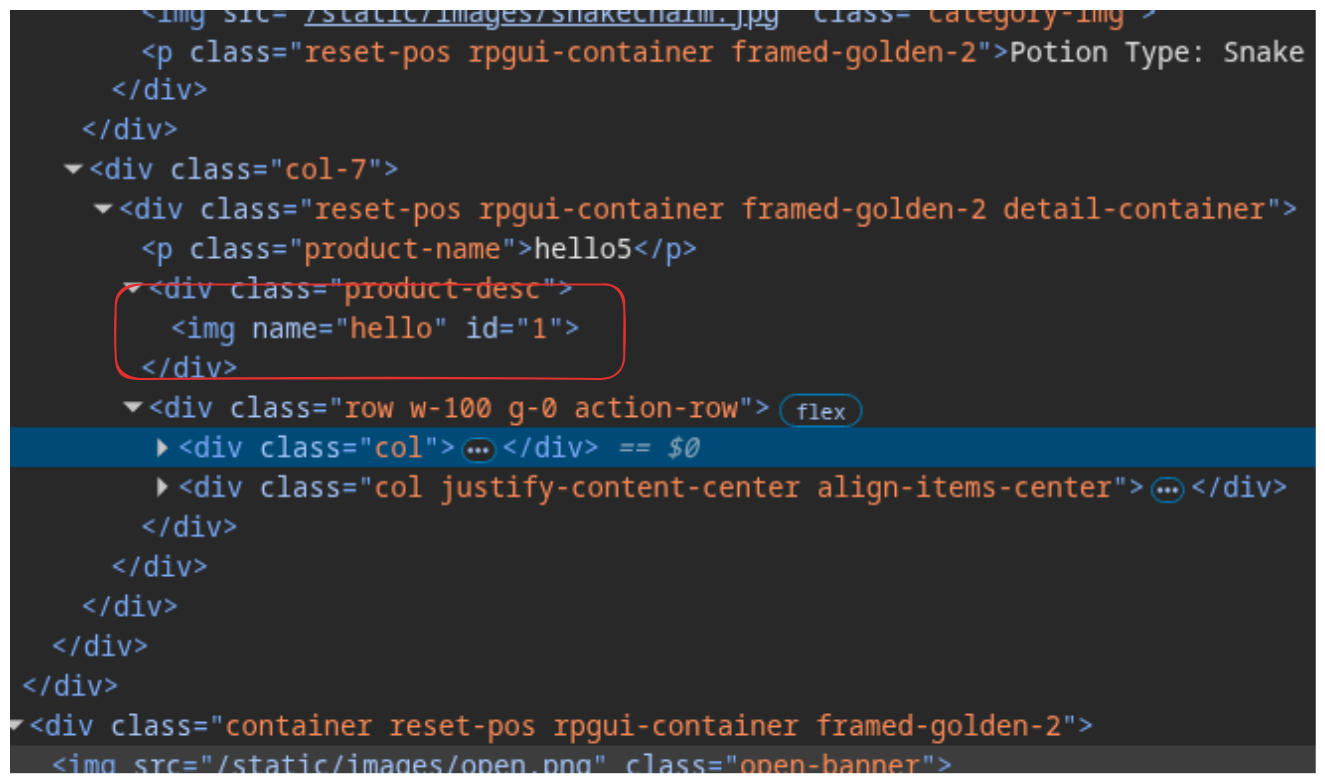Select the highlighted col div row
This screenshot has height=783, width=1325.
(662, 447)
